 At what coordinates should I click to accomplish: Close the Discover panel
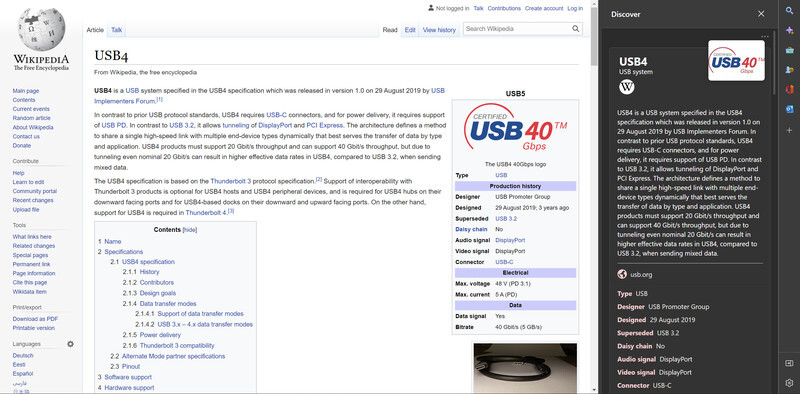pyautogui.click(x=761, y=14)
